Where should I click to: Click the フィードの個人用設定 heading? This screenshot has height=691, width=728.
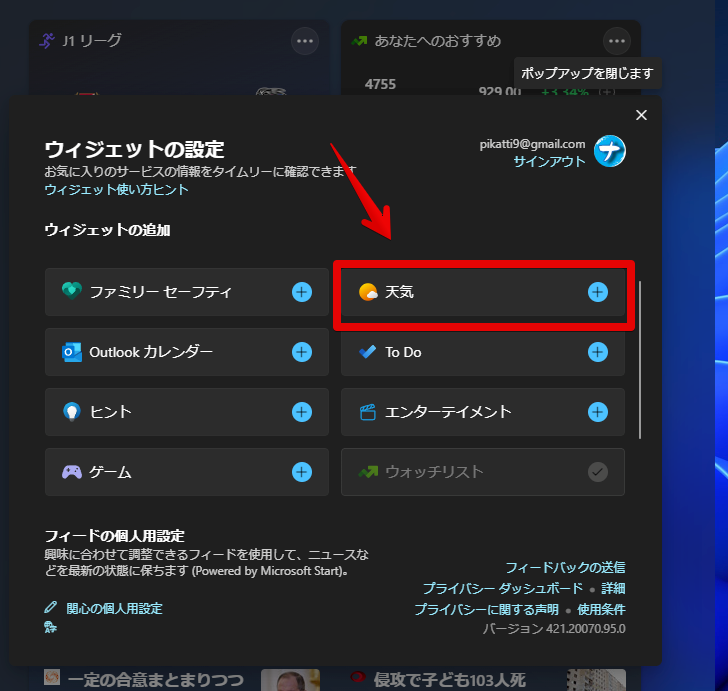point(114,536)
